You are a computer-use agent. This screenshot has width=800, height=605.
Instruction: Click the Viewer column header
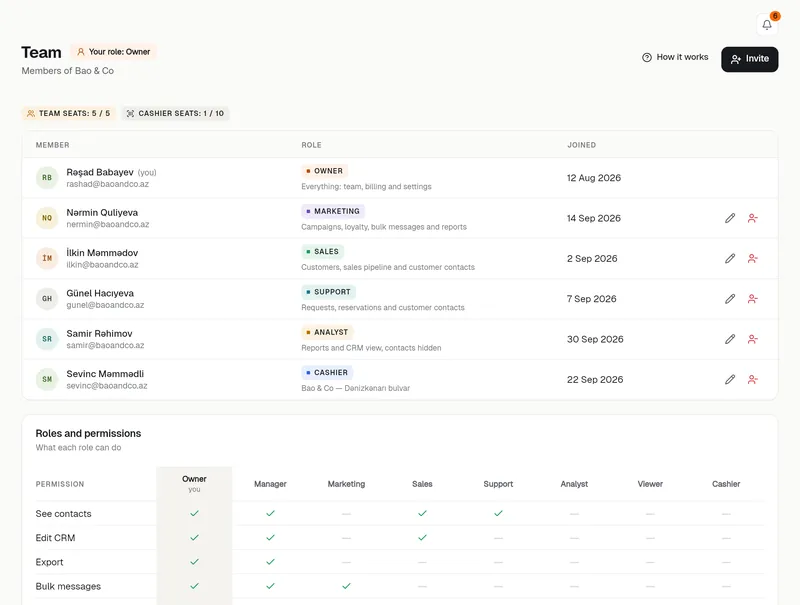coord(651,484)
